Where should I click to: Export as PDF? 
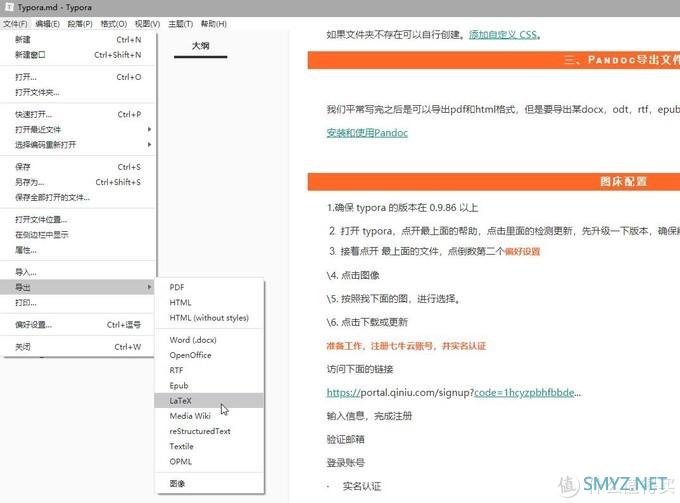(x=209, y=287)
